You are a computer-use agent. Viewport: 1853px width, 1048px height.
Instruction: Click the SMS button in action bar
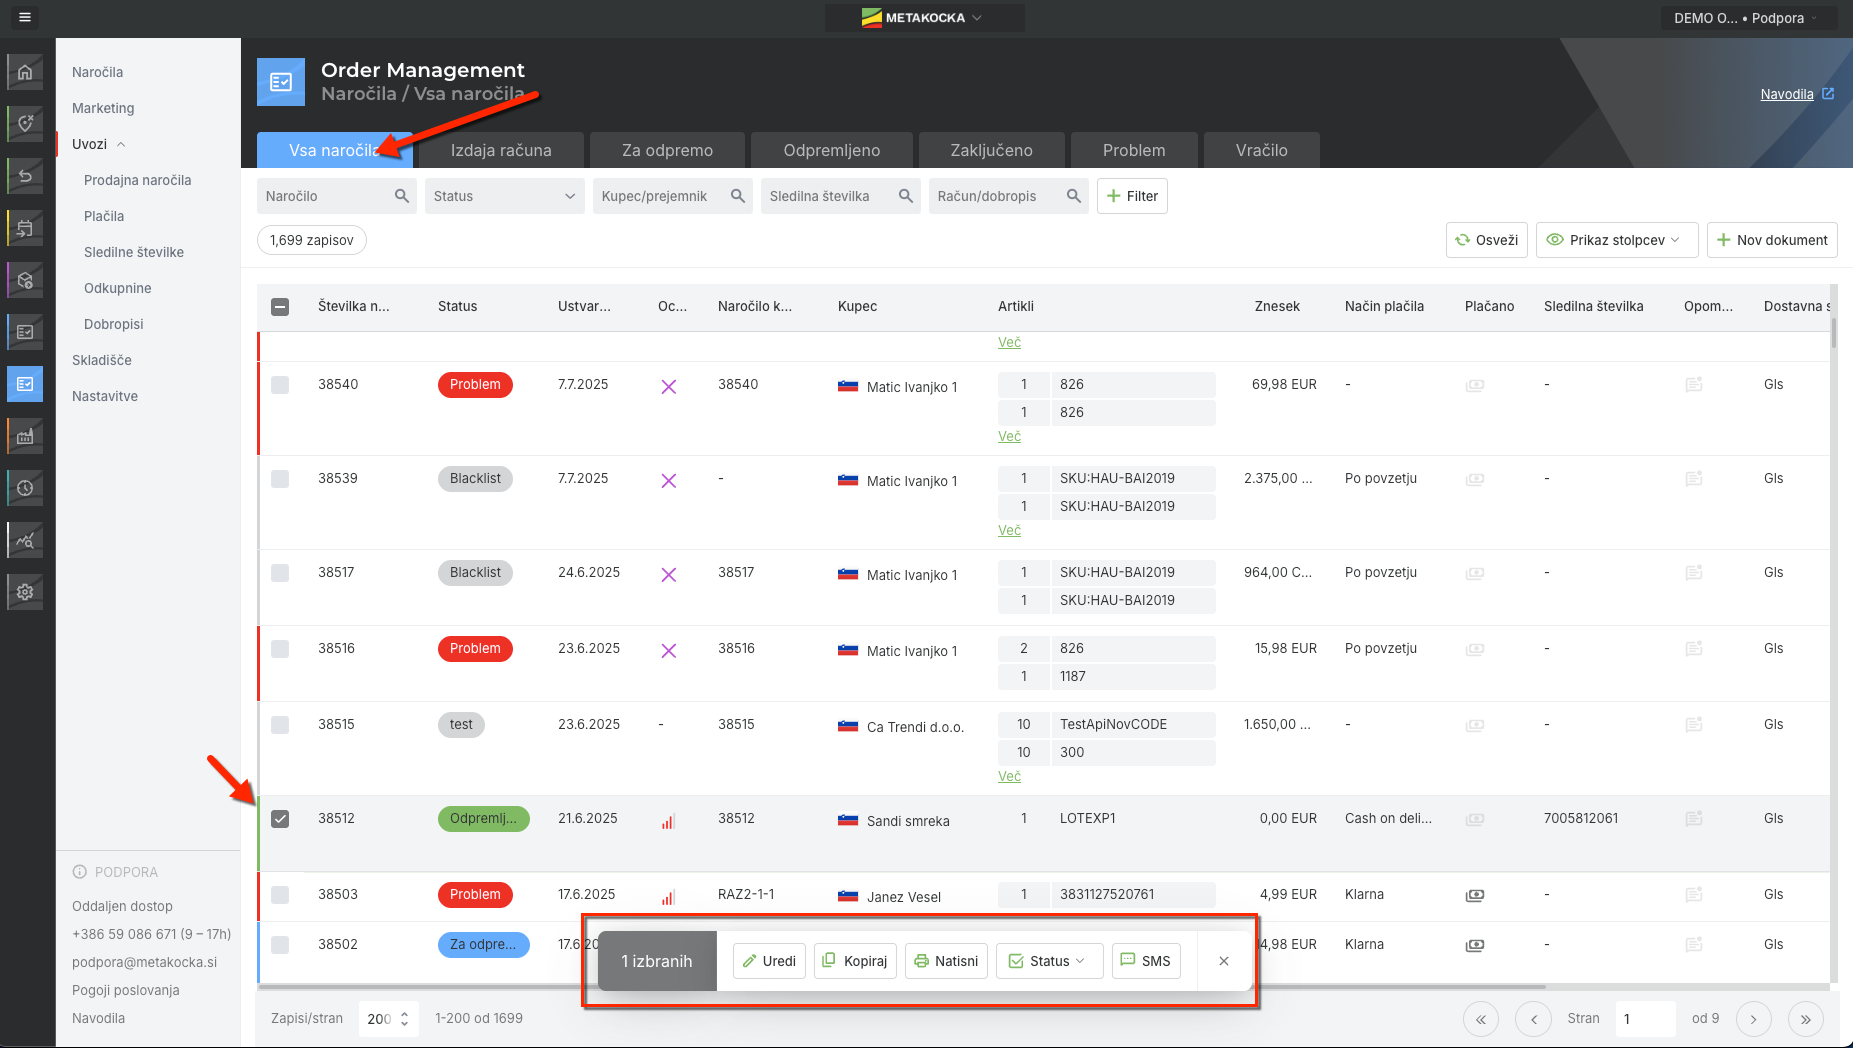(1146, 961)
